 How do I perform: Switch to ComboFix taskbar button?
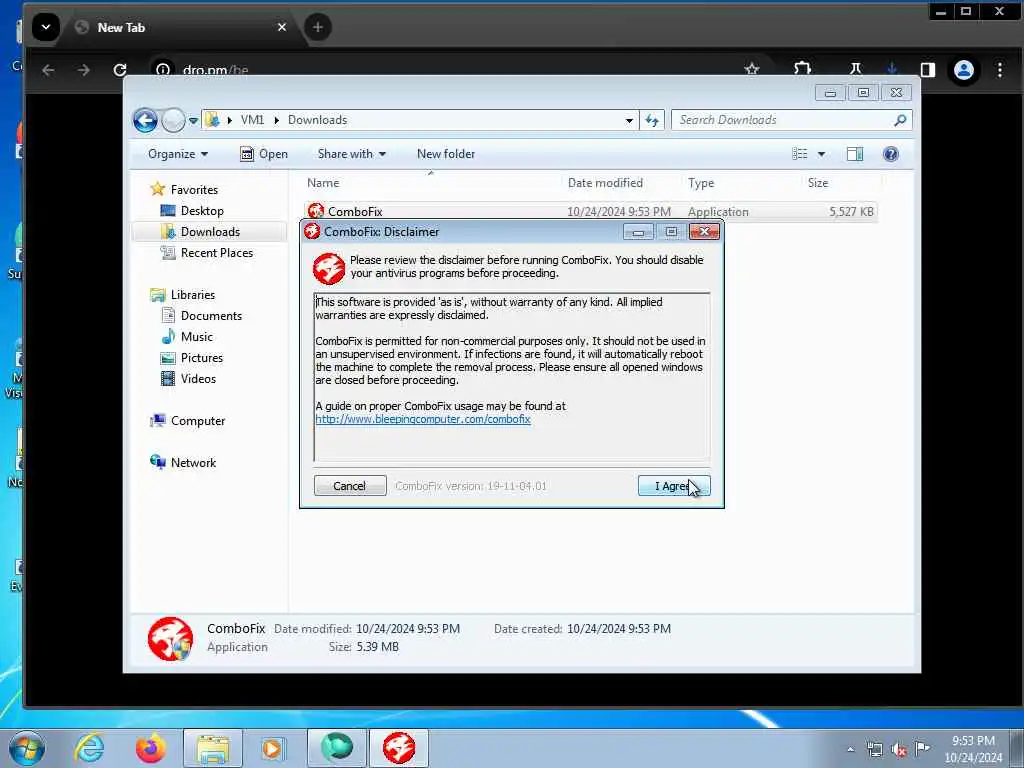pyautogui.click(x=399, y=748)
